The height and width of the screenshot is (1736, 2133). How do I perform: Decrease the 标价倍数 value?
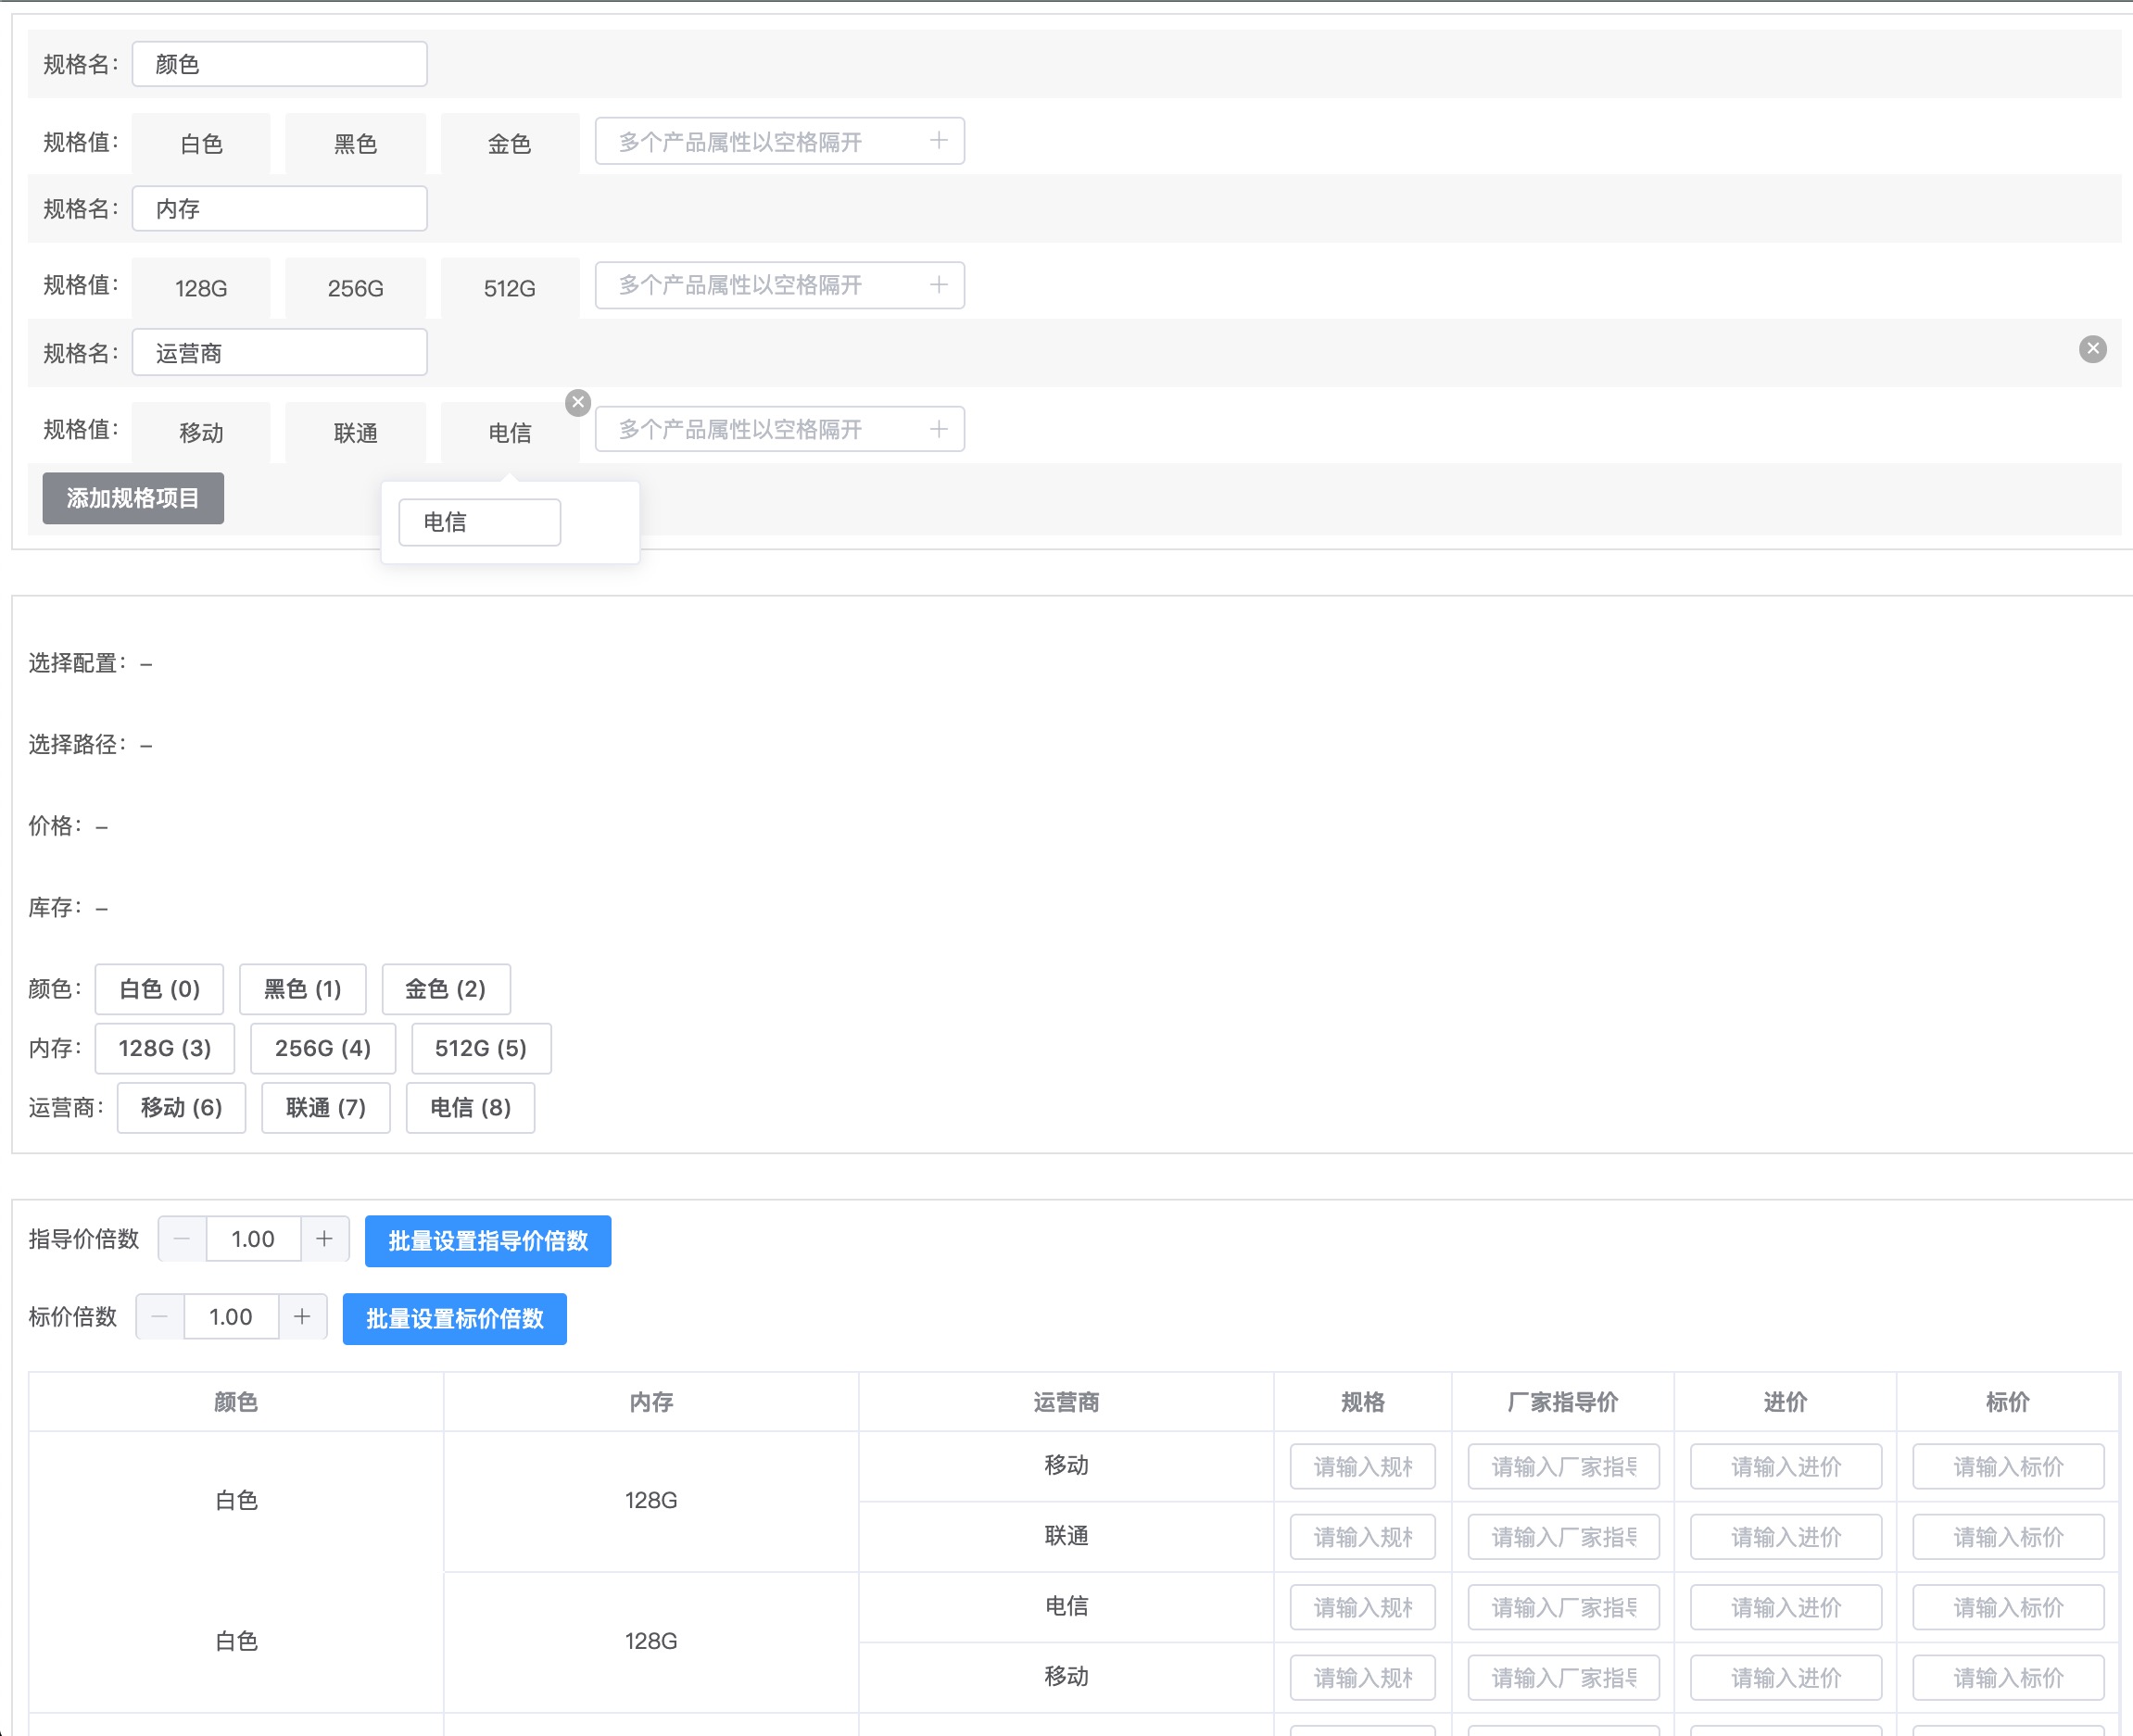tap(160, 1317)
